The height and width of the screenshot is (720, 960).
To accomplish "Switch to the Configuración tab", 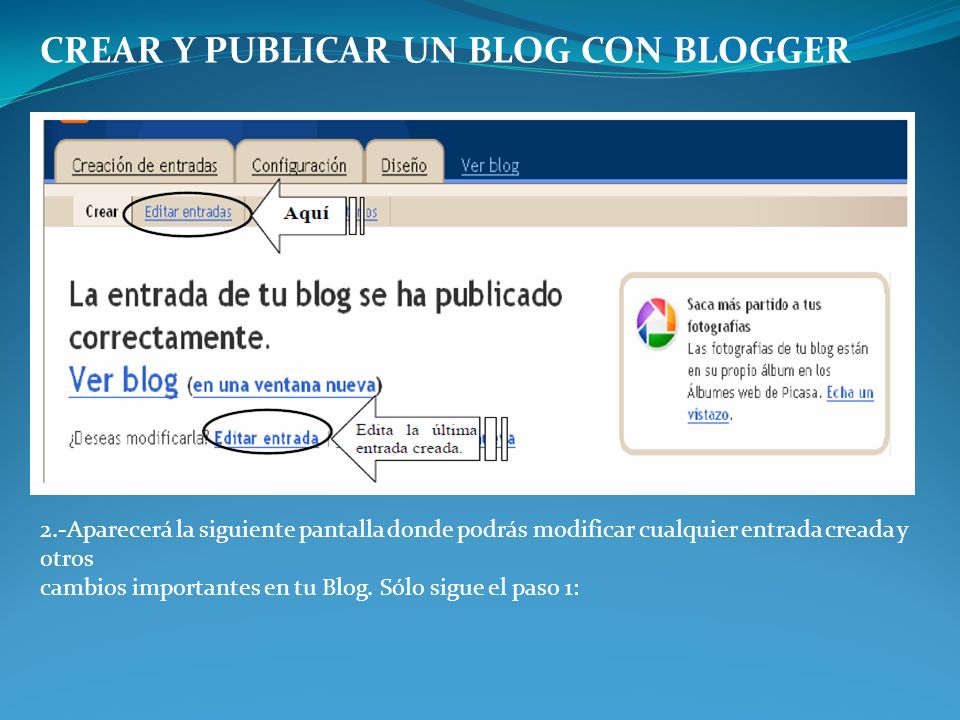I will 299,163.
